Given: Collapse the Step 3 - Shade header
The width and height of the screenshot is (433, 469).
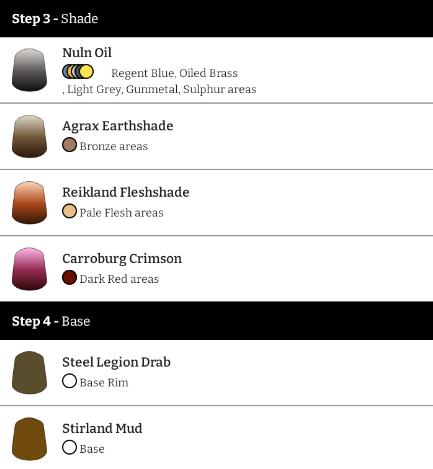Looking at the screenshot, I should point(216,18).
